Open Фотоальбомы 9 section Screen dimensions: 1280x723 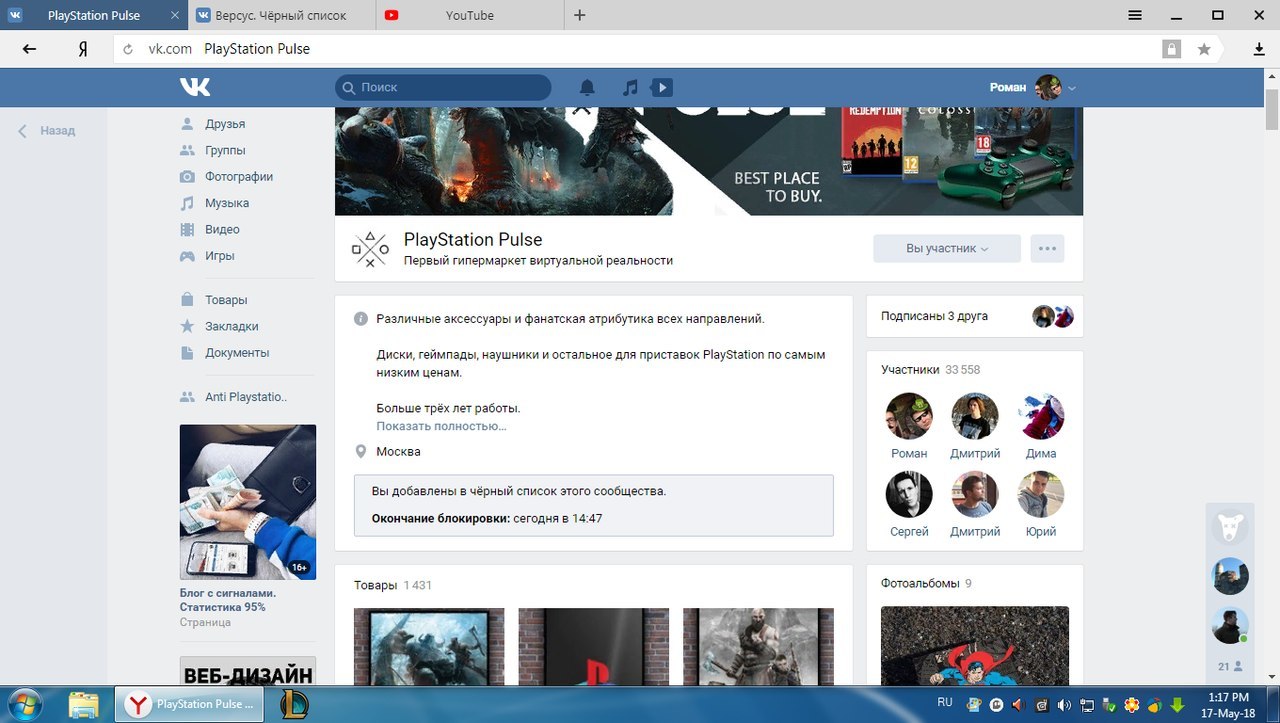click(x=926, y=583)
